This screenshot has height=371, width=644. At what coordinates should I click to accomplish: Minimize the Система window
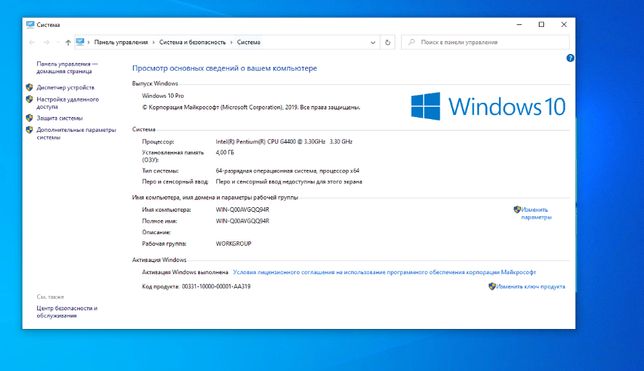click(x=519, y=25)
